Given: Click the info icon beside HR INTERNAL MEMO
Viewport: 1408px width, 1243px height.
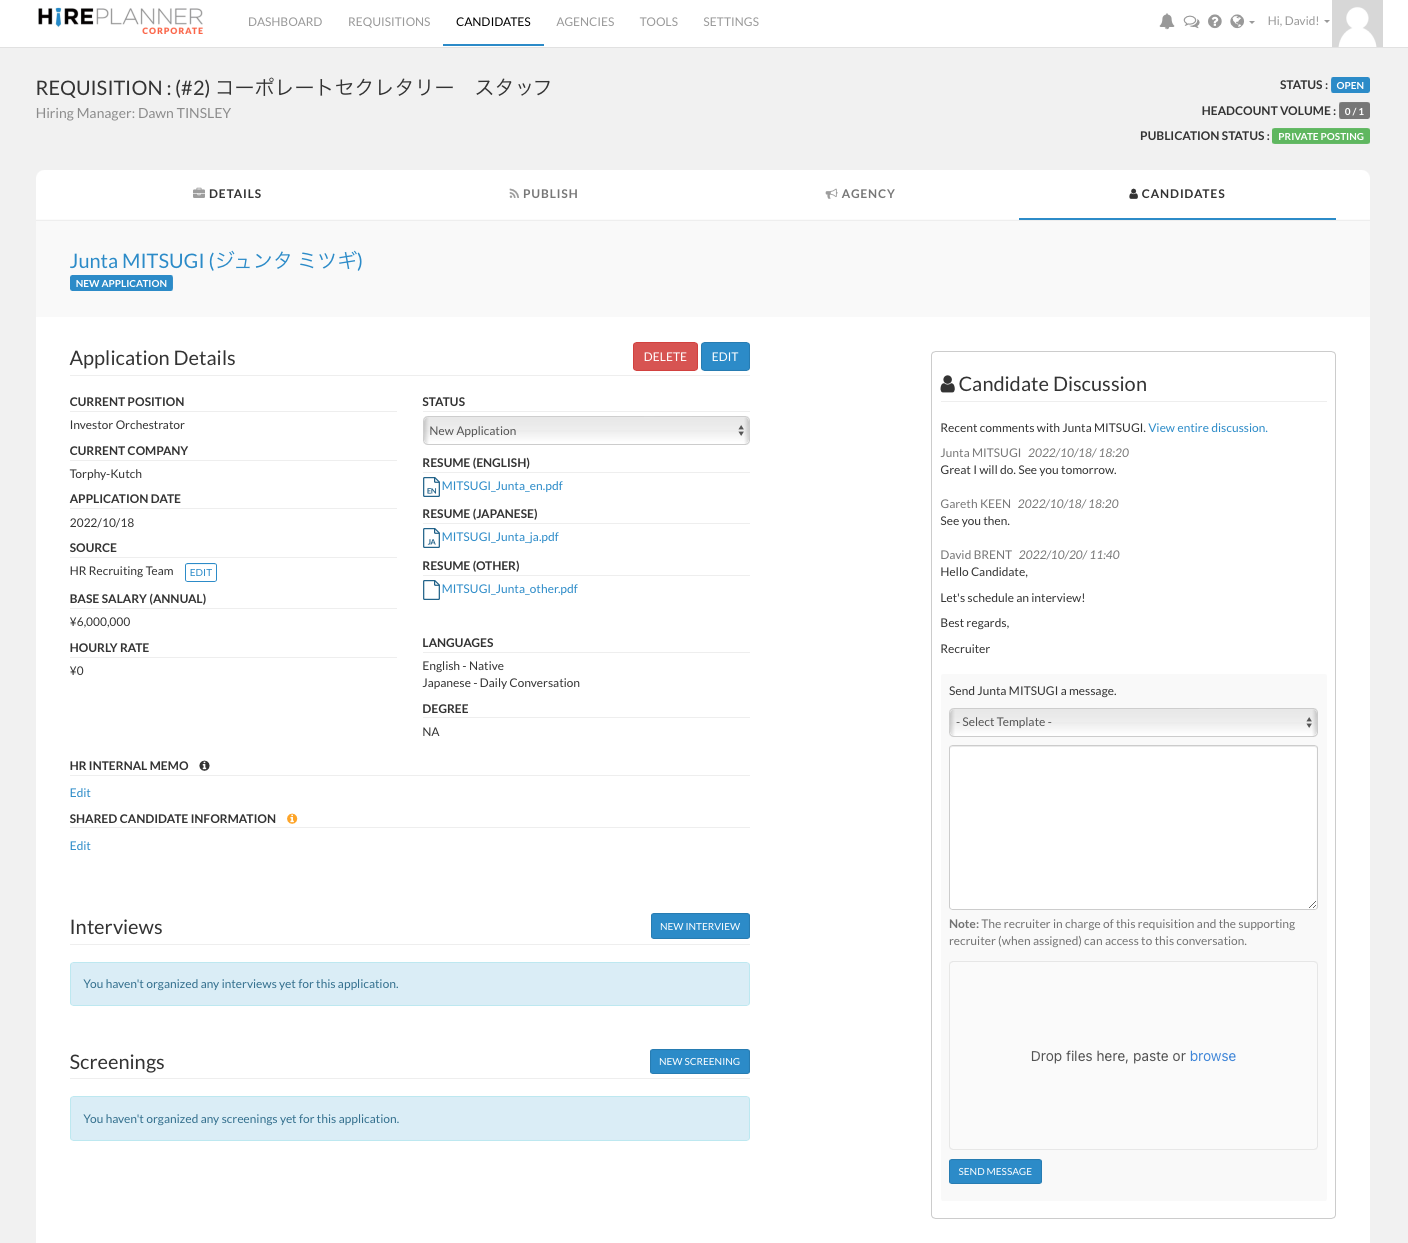Looking at the screenshot, I should 204,765.
